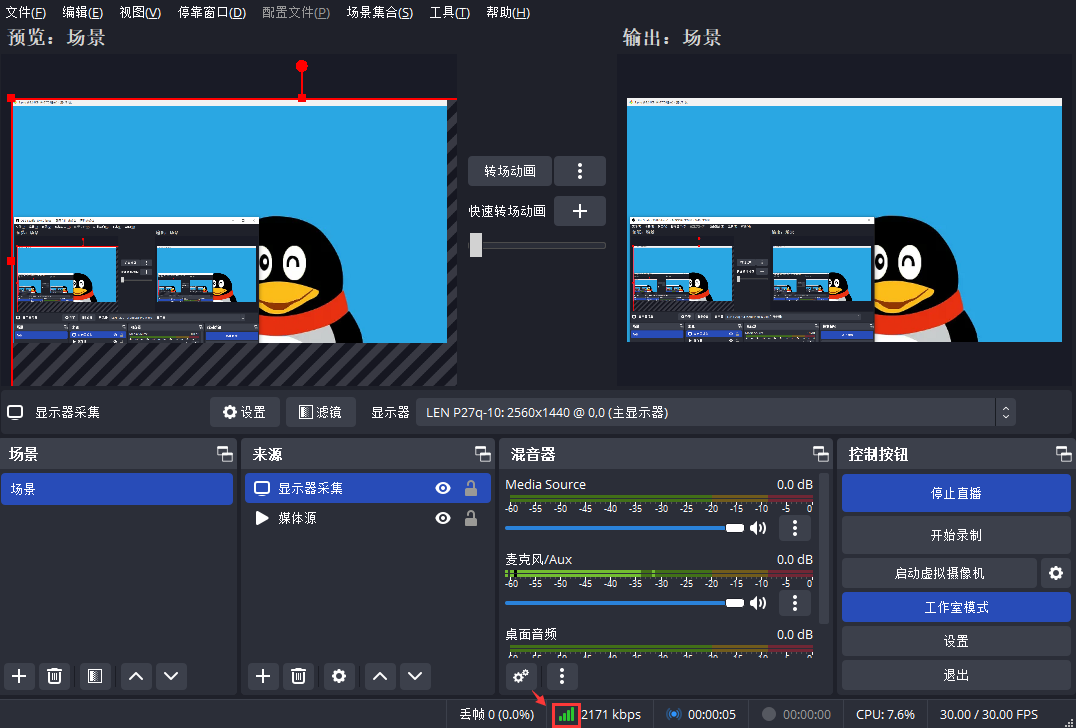Screen dimensions: 1076x728
Task: Move scene up
Action: 136,677
